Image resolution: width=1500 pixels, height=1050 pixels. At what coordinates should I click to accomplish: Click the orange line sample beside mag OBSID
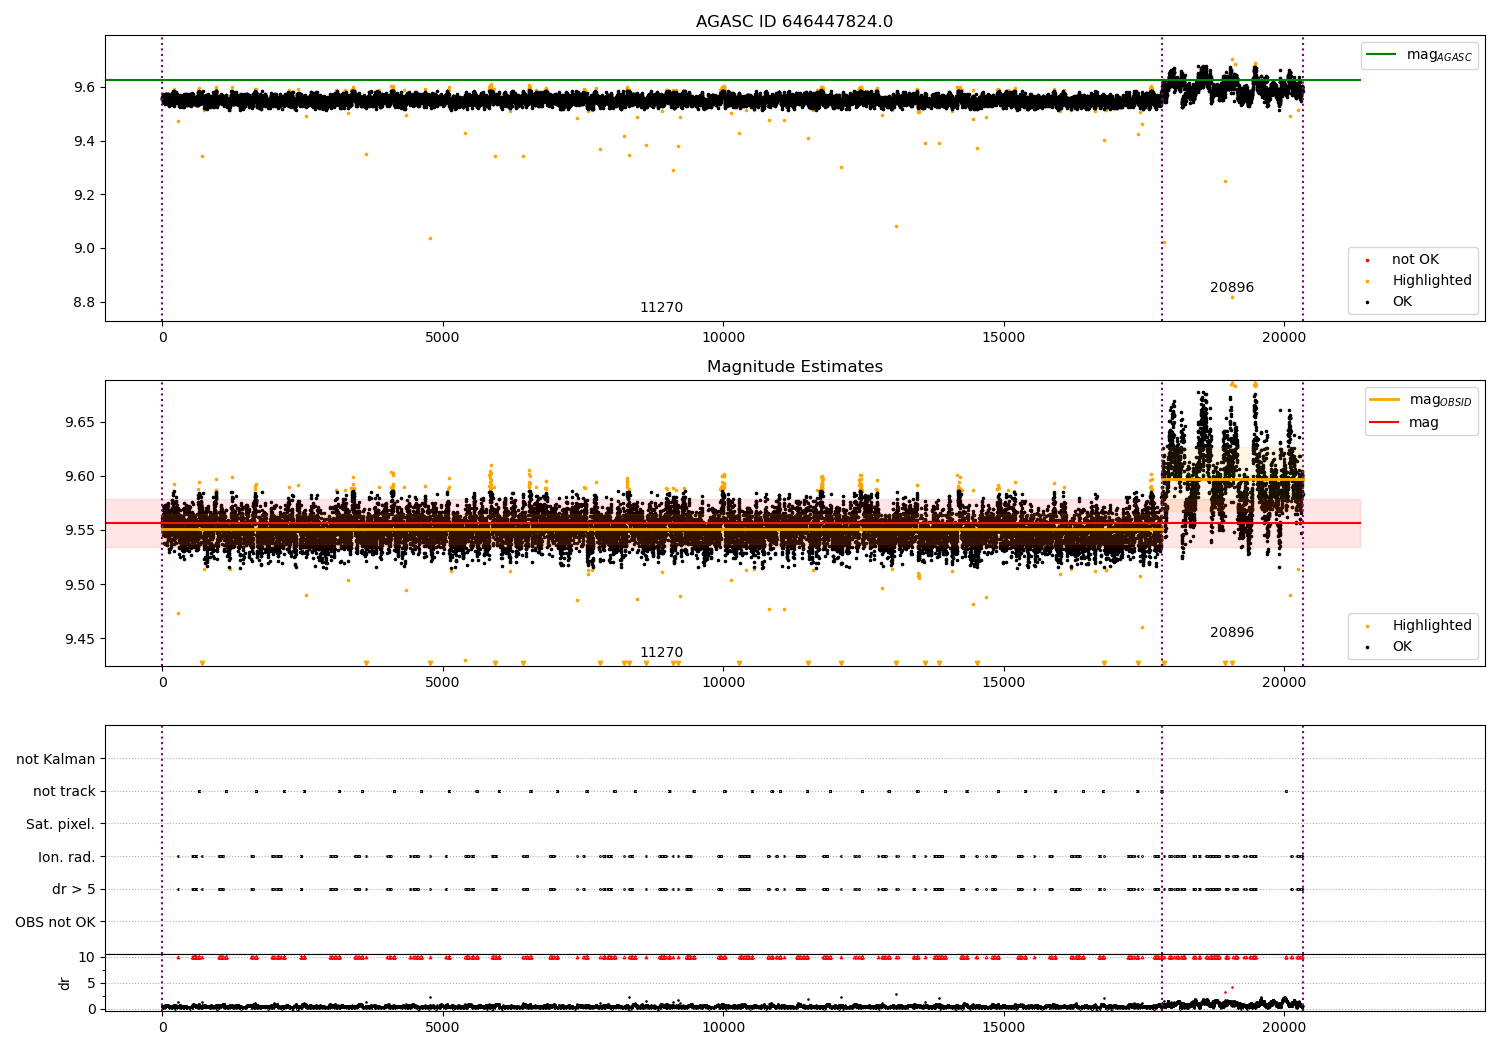click(x=1385, y=400)
